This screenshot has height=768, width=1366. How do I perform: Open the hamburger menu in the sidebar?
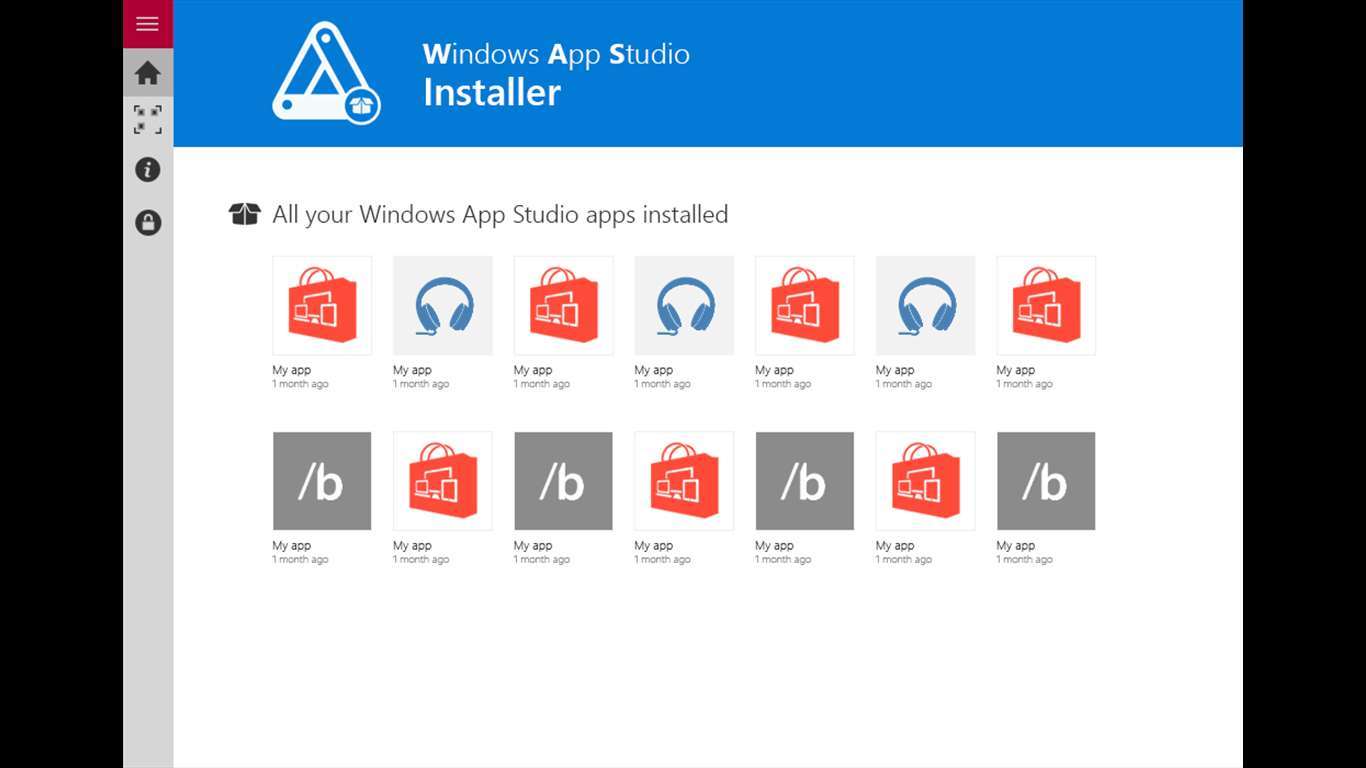pyautogui.click(x=147, y=24)
